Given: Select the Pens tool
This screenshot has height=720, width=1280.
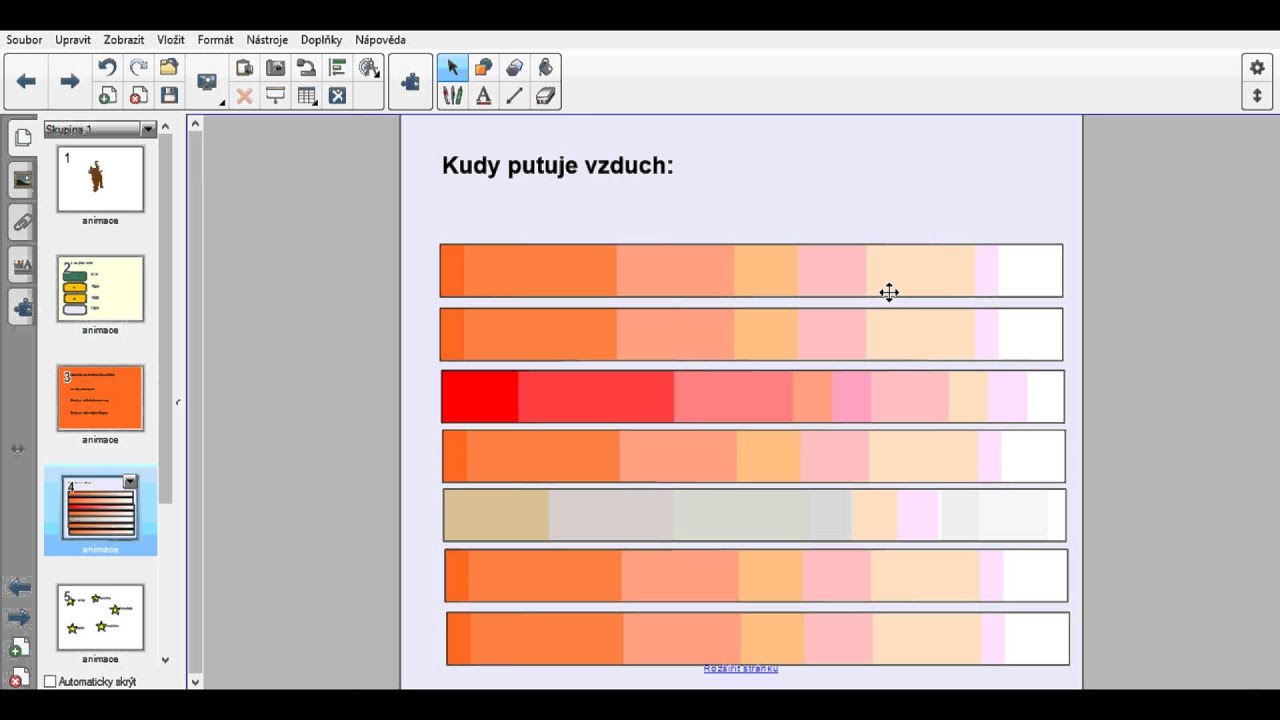Looking at the screenshot, I should (452, 96).
